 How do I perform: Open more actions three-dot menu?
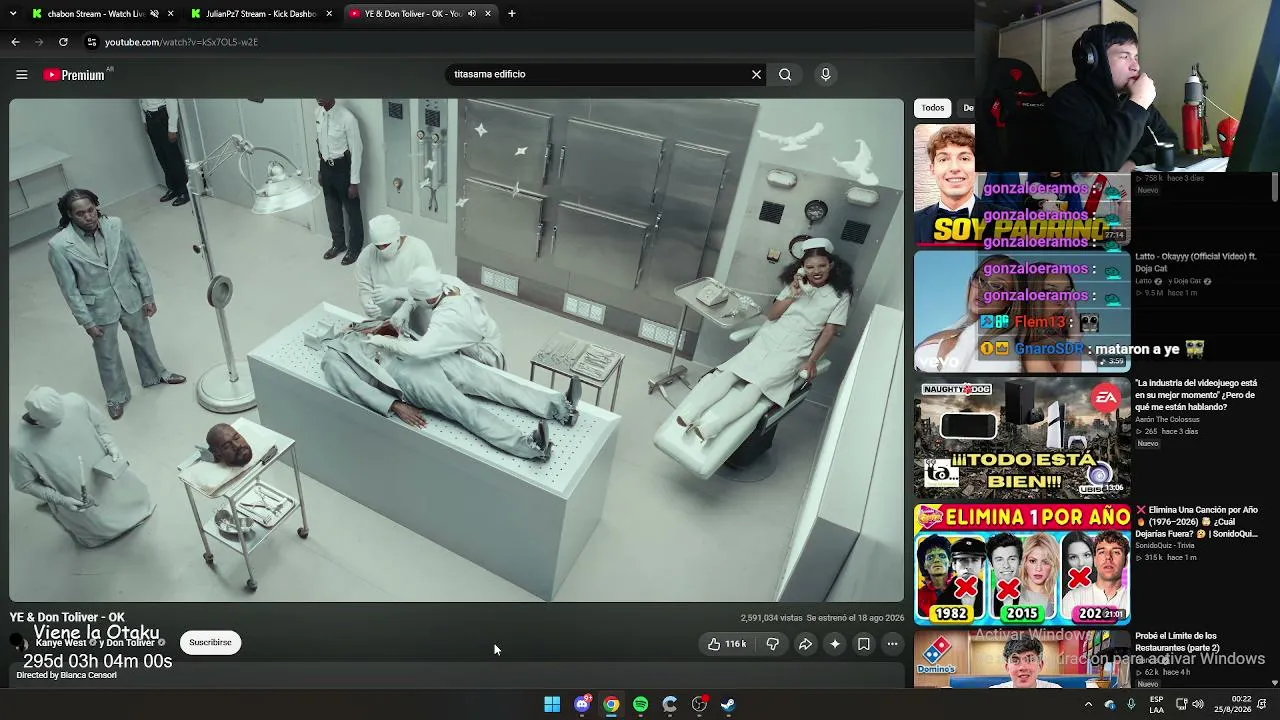pos(893,644)
